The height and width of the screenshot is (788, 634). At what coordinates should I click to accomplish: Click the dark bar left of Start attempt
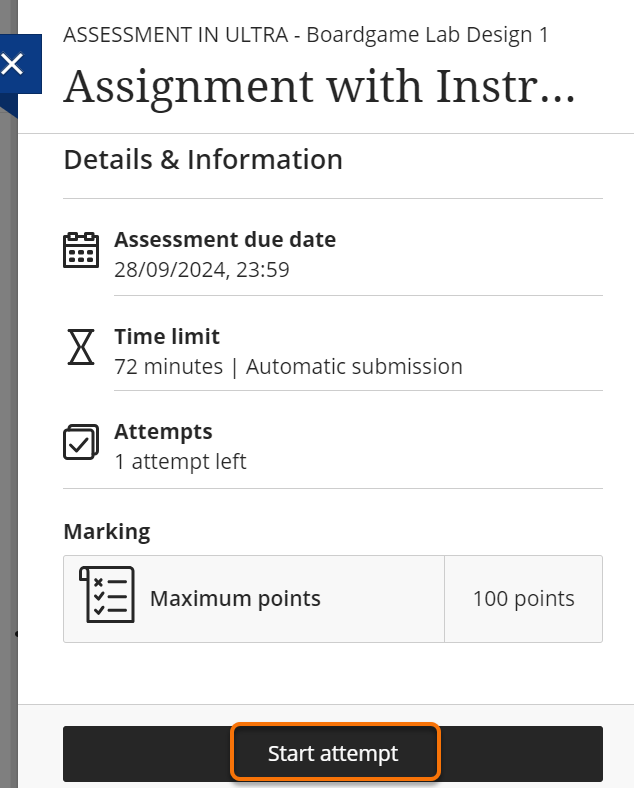(x=147, y=753)
